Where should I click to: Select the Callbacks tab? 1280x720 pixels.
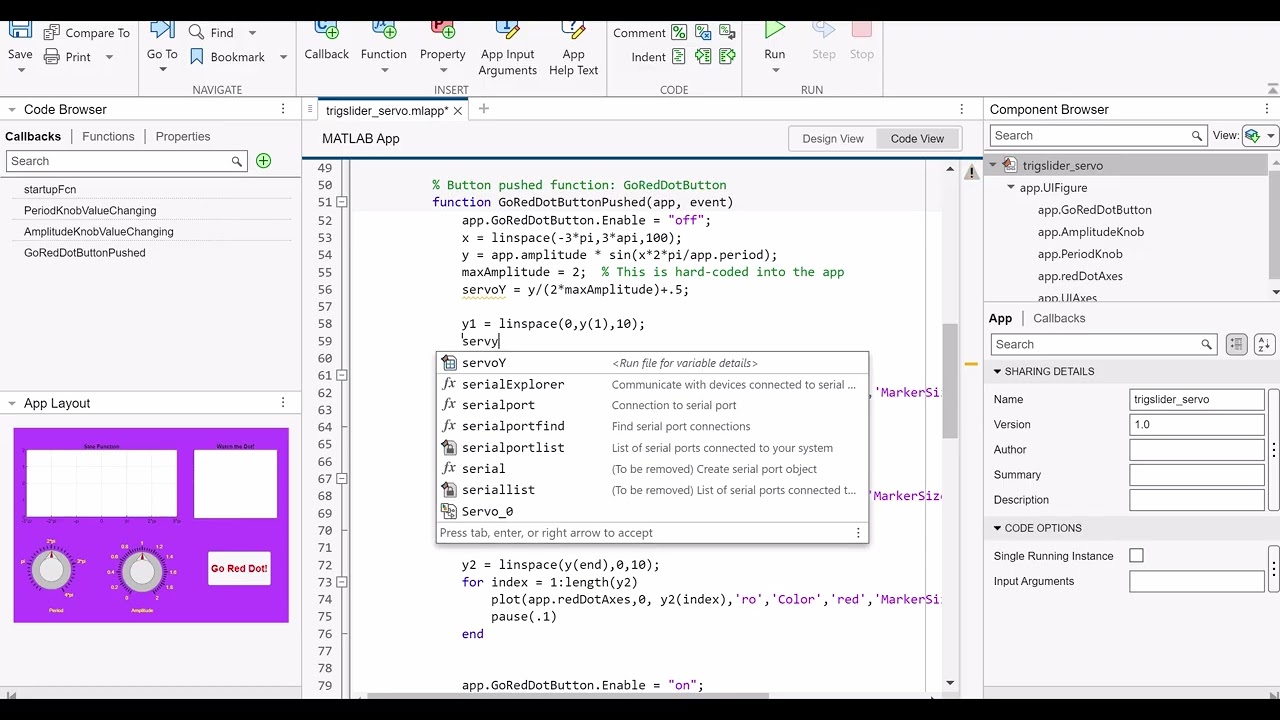(33, 136)
